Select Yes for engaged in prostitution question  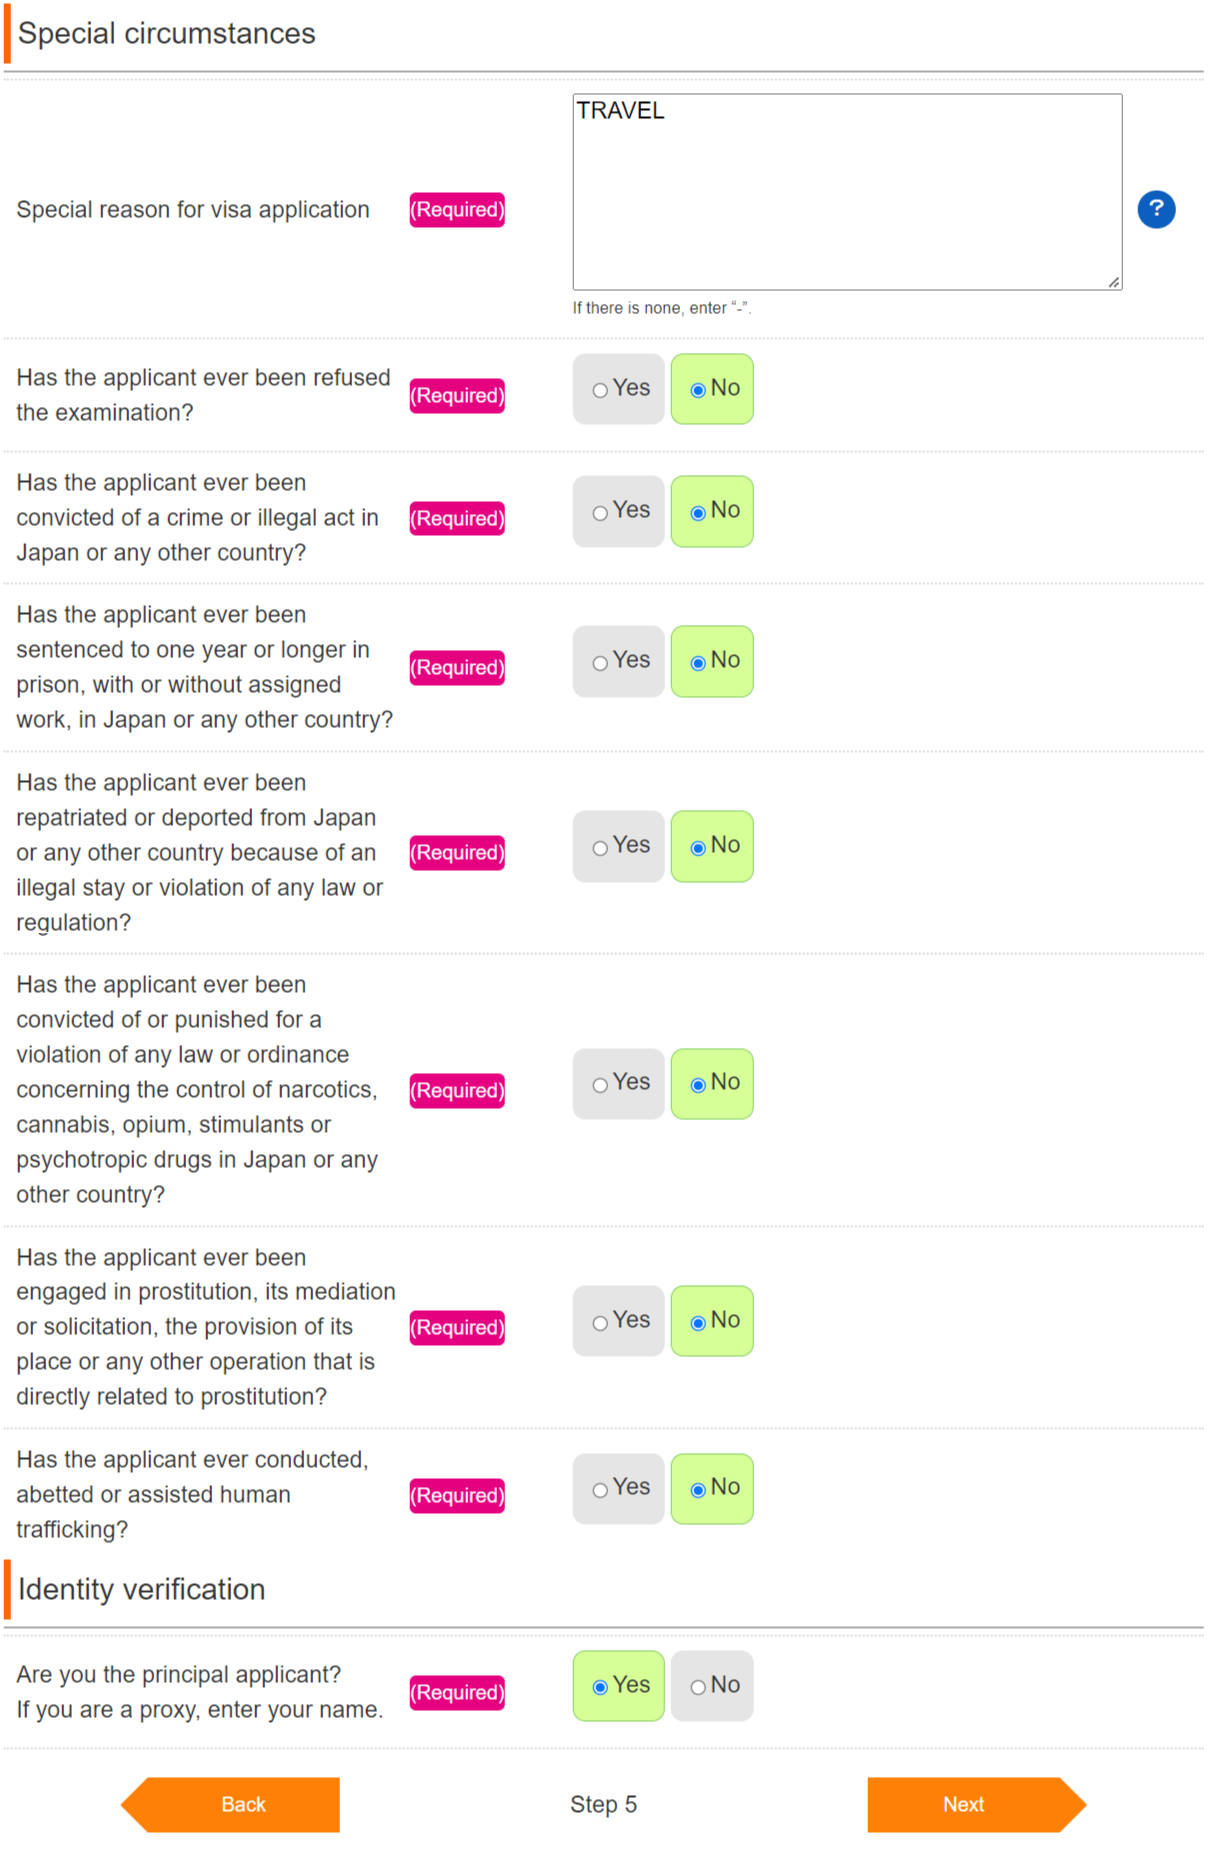pos(618,1321)
